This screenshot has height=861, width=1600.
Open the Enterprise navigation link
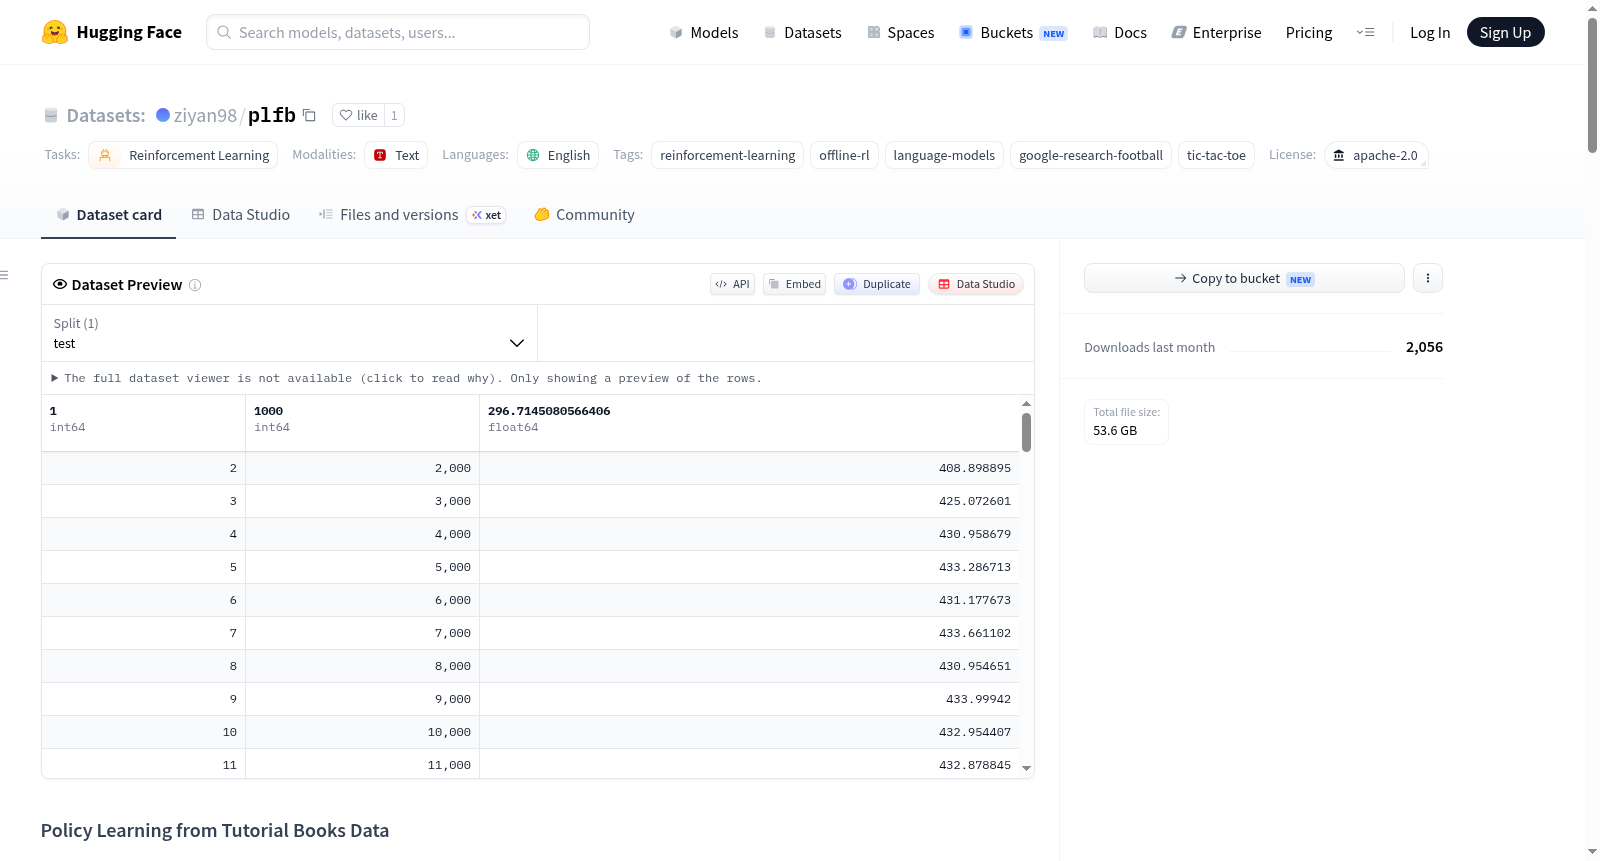[1216, 32]
